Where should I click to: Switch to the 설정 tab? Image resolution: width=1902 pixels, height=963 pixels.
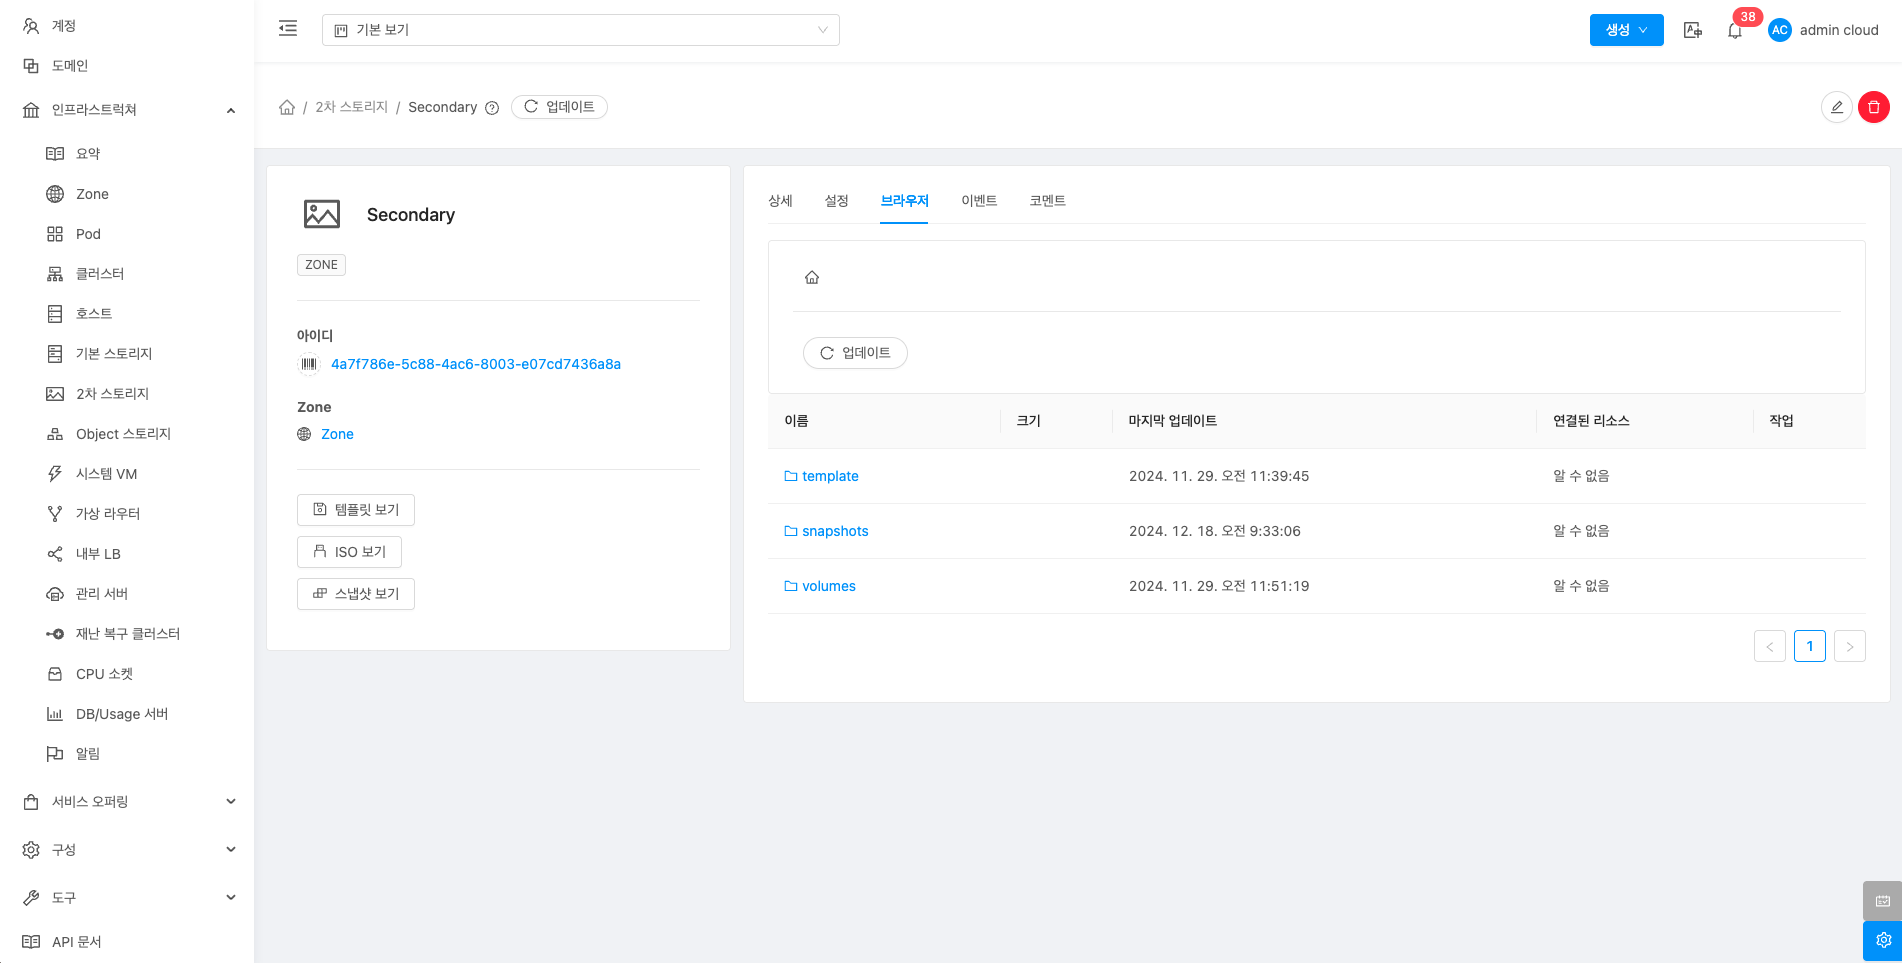(836, 201)
